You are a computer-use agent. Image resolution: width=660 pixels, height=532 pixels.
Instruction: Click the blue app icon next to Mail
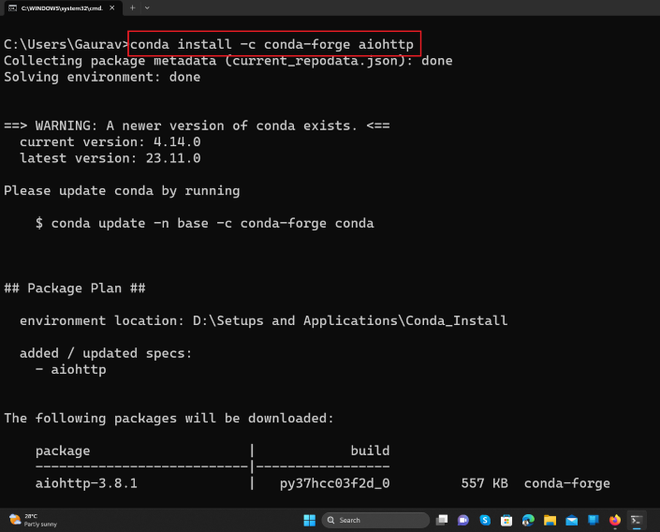click(x=593, y=520)
